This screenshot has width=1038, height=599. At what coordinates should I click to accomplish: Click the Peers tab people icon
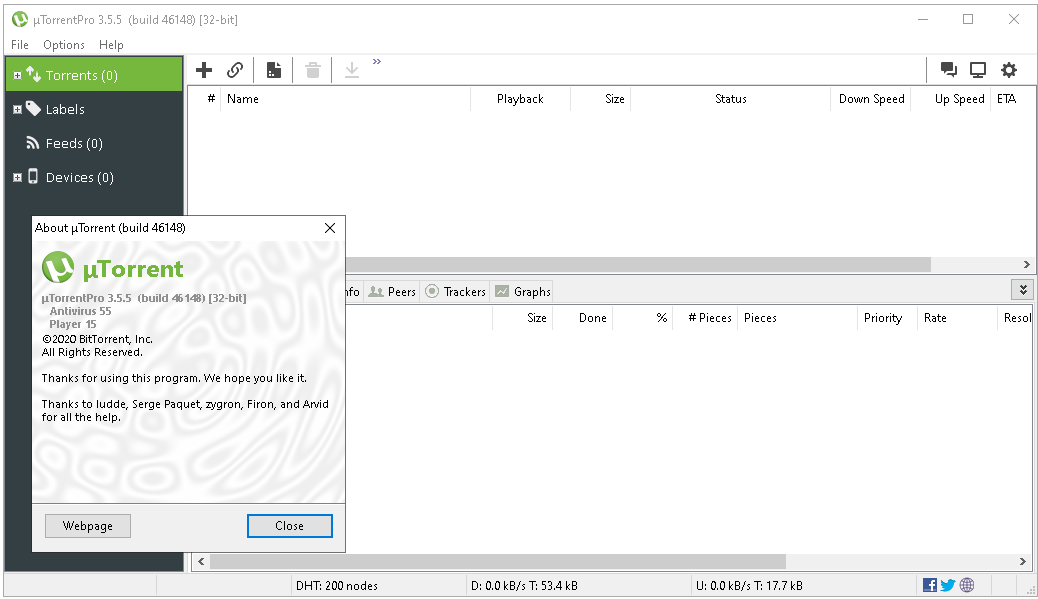376,291
